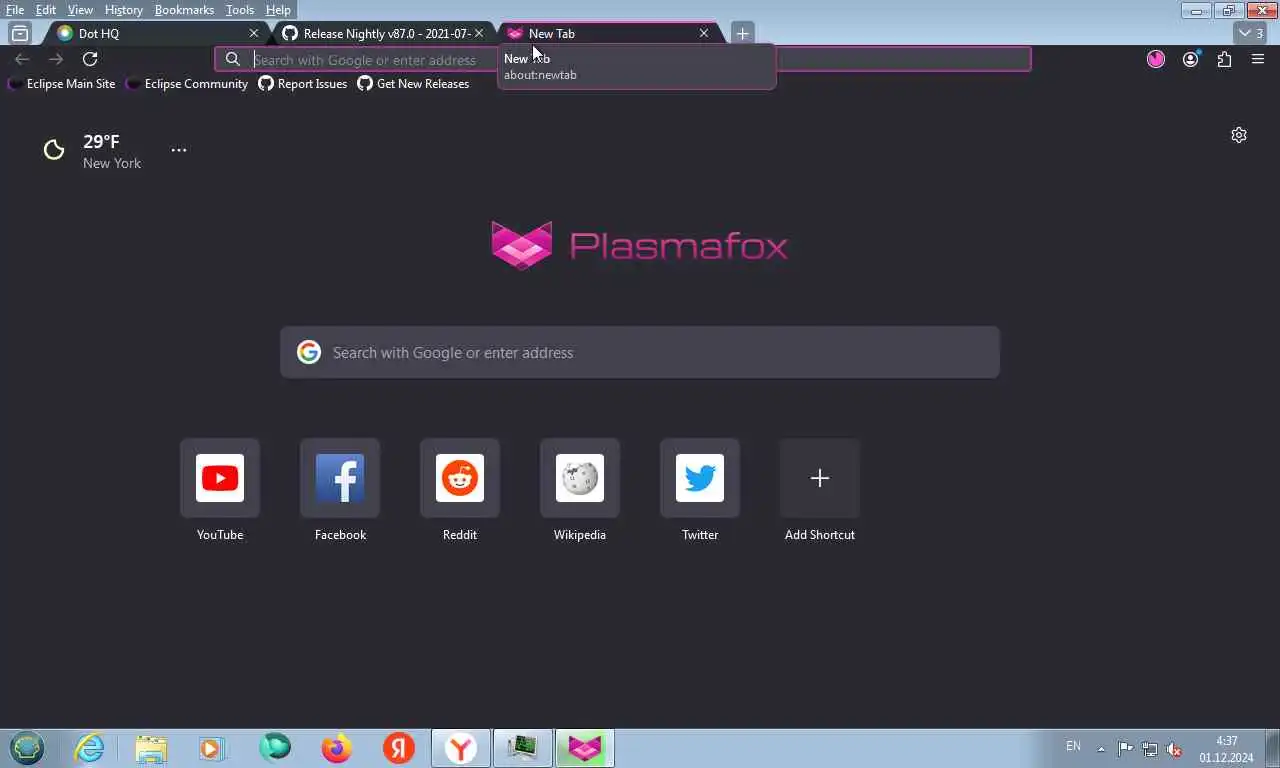
Task: Open the Tools menu
Action: tap(240, 10)
